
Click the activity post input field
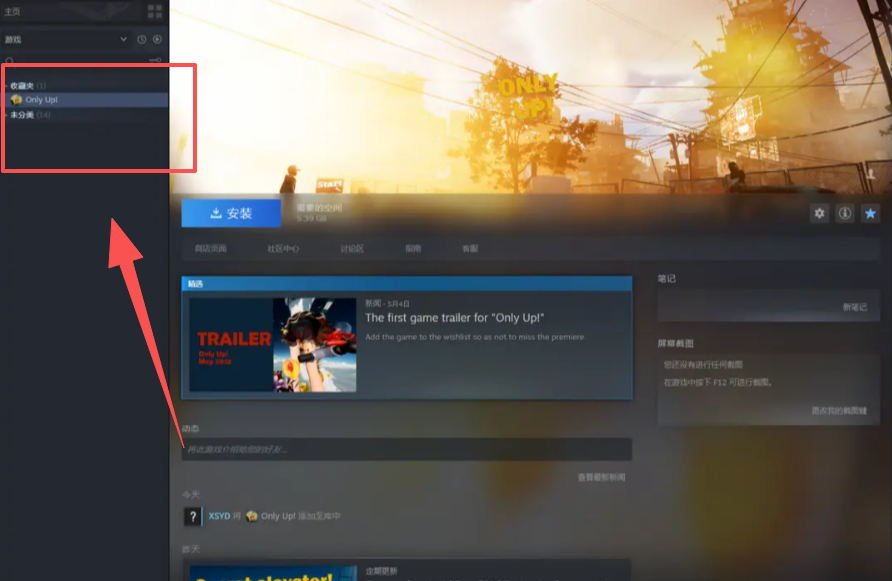click(406, 450)
